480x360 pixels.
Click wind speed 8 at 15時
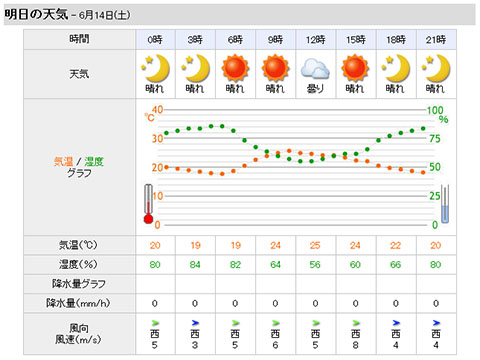356,345
